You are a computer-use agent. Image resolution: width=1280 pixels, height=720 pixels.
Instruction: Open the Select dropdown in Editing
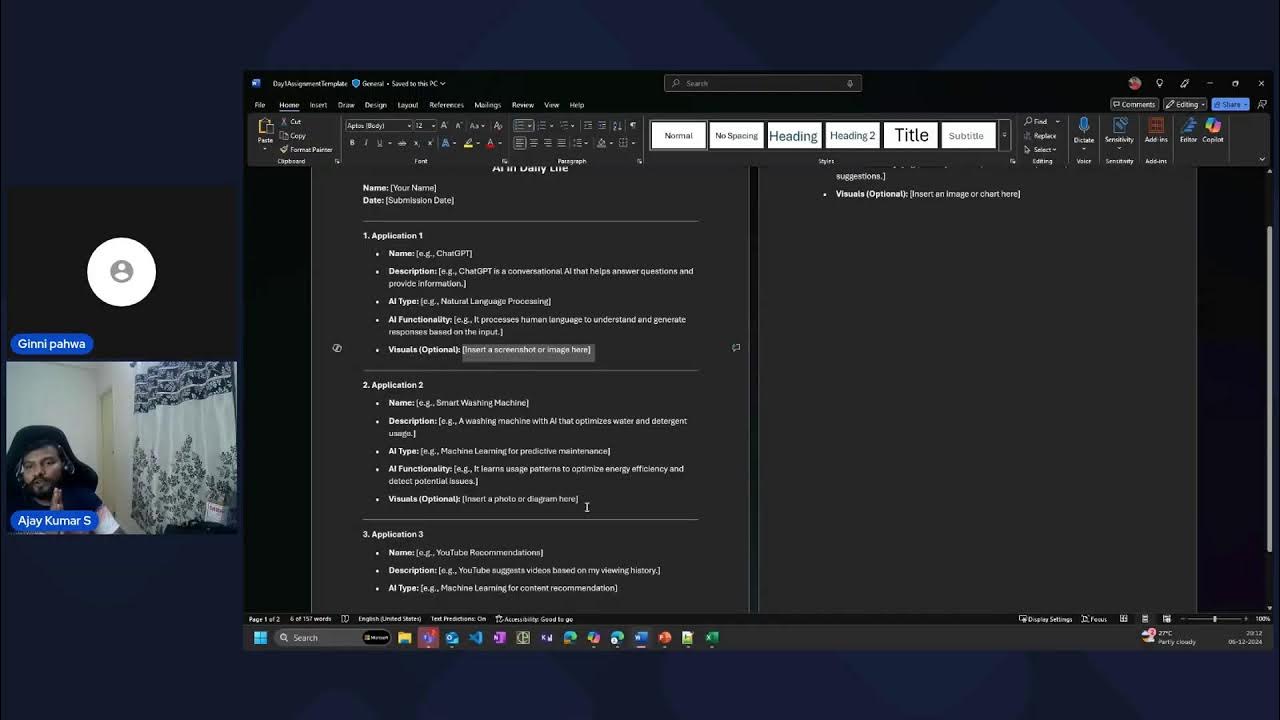[x=1041, y=150]
